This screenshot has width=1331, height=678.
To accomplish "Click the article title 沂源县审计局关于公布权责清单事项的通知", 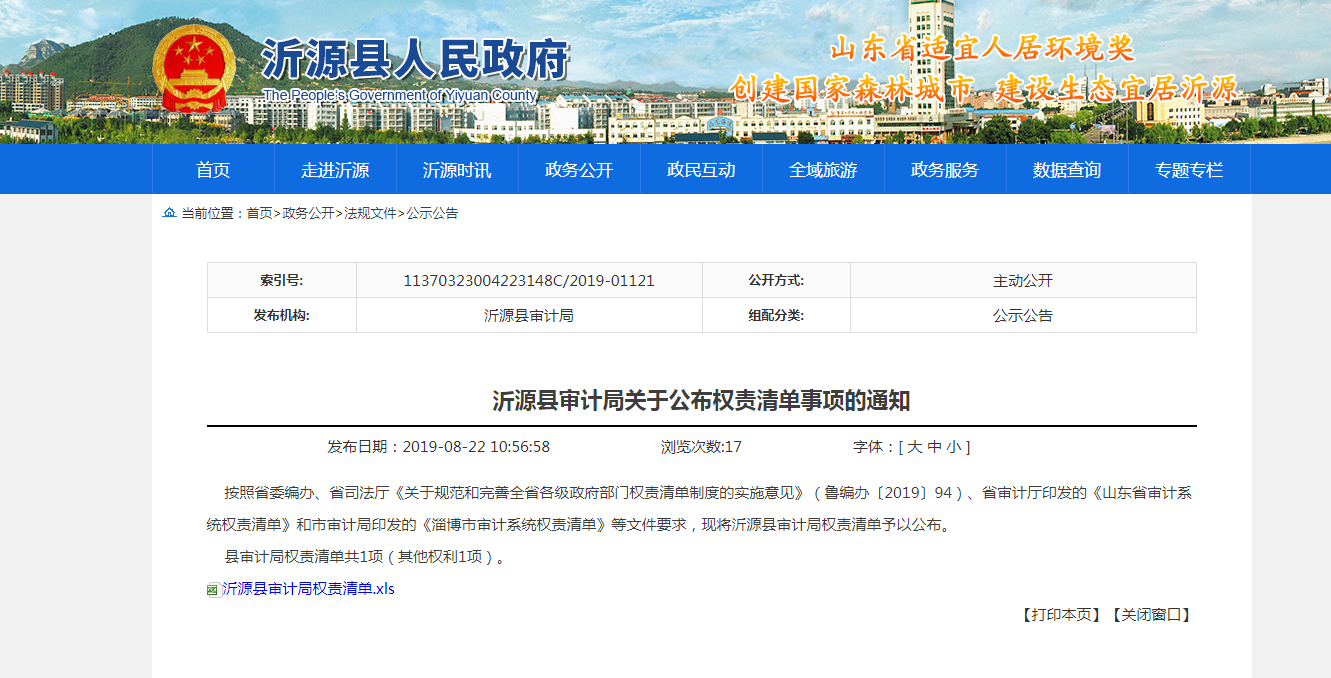I will coord(701,401).
